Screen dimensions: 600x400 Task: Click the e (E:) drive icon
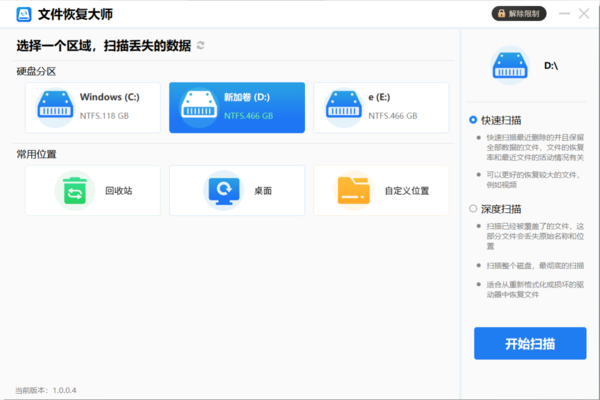pos(343,108)
